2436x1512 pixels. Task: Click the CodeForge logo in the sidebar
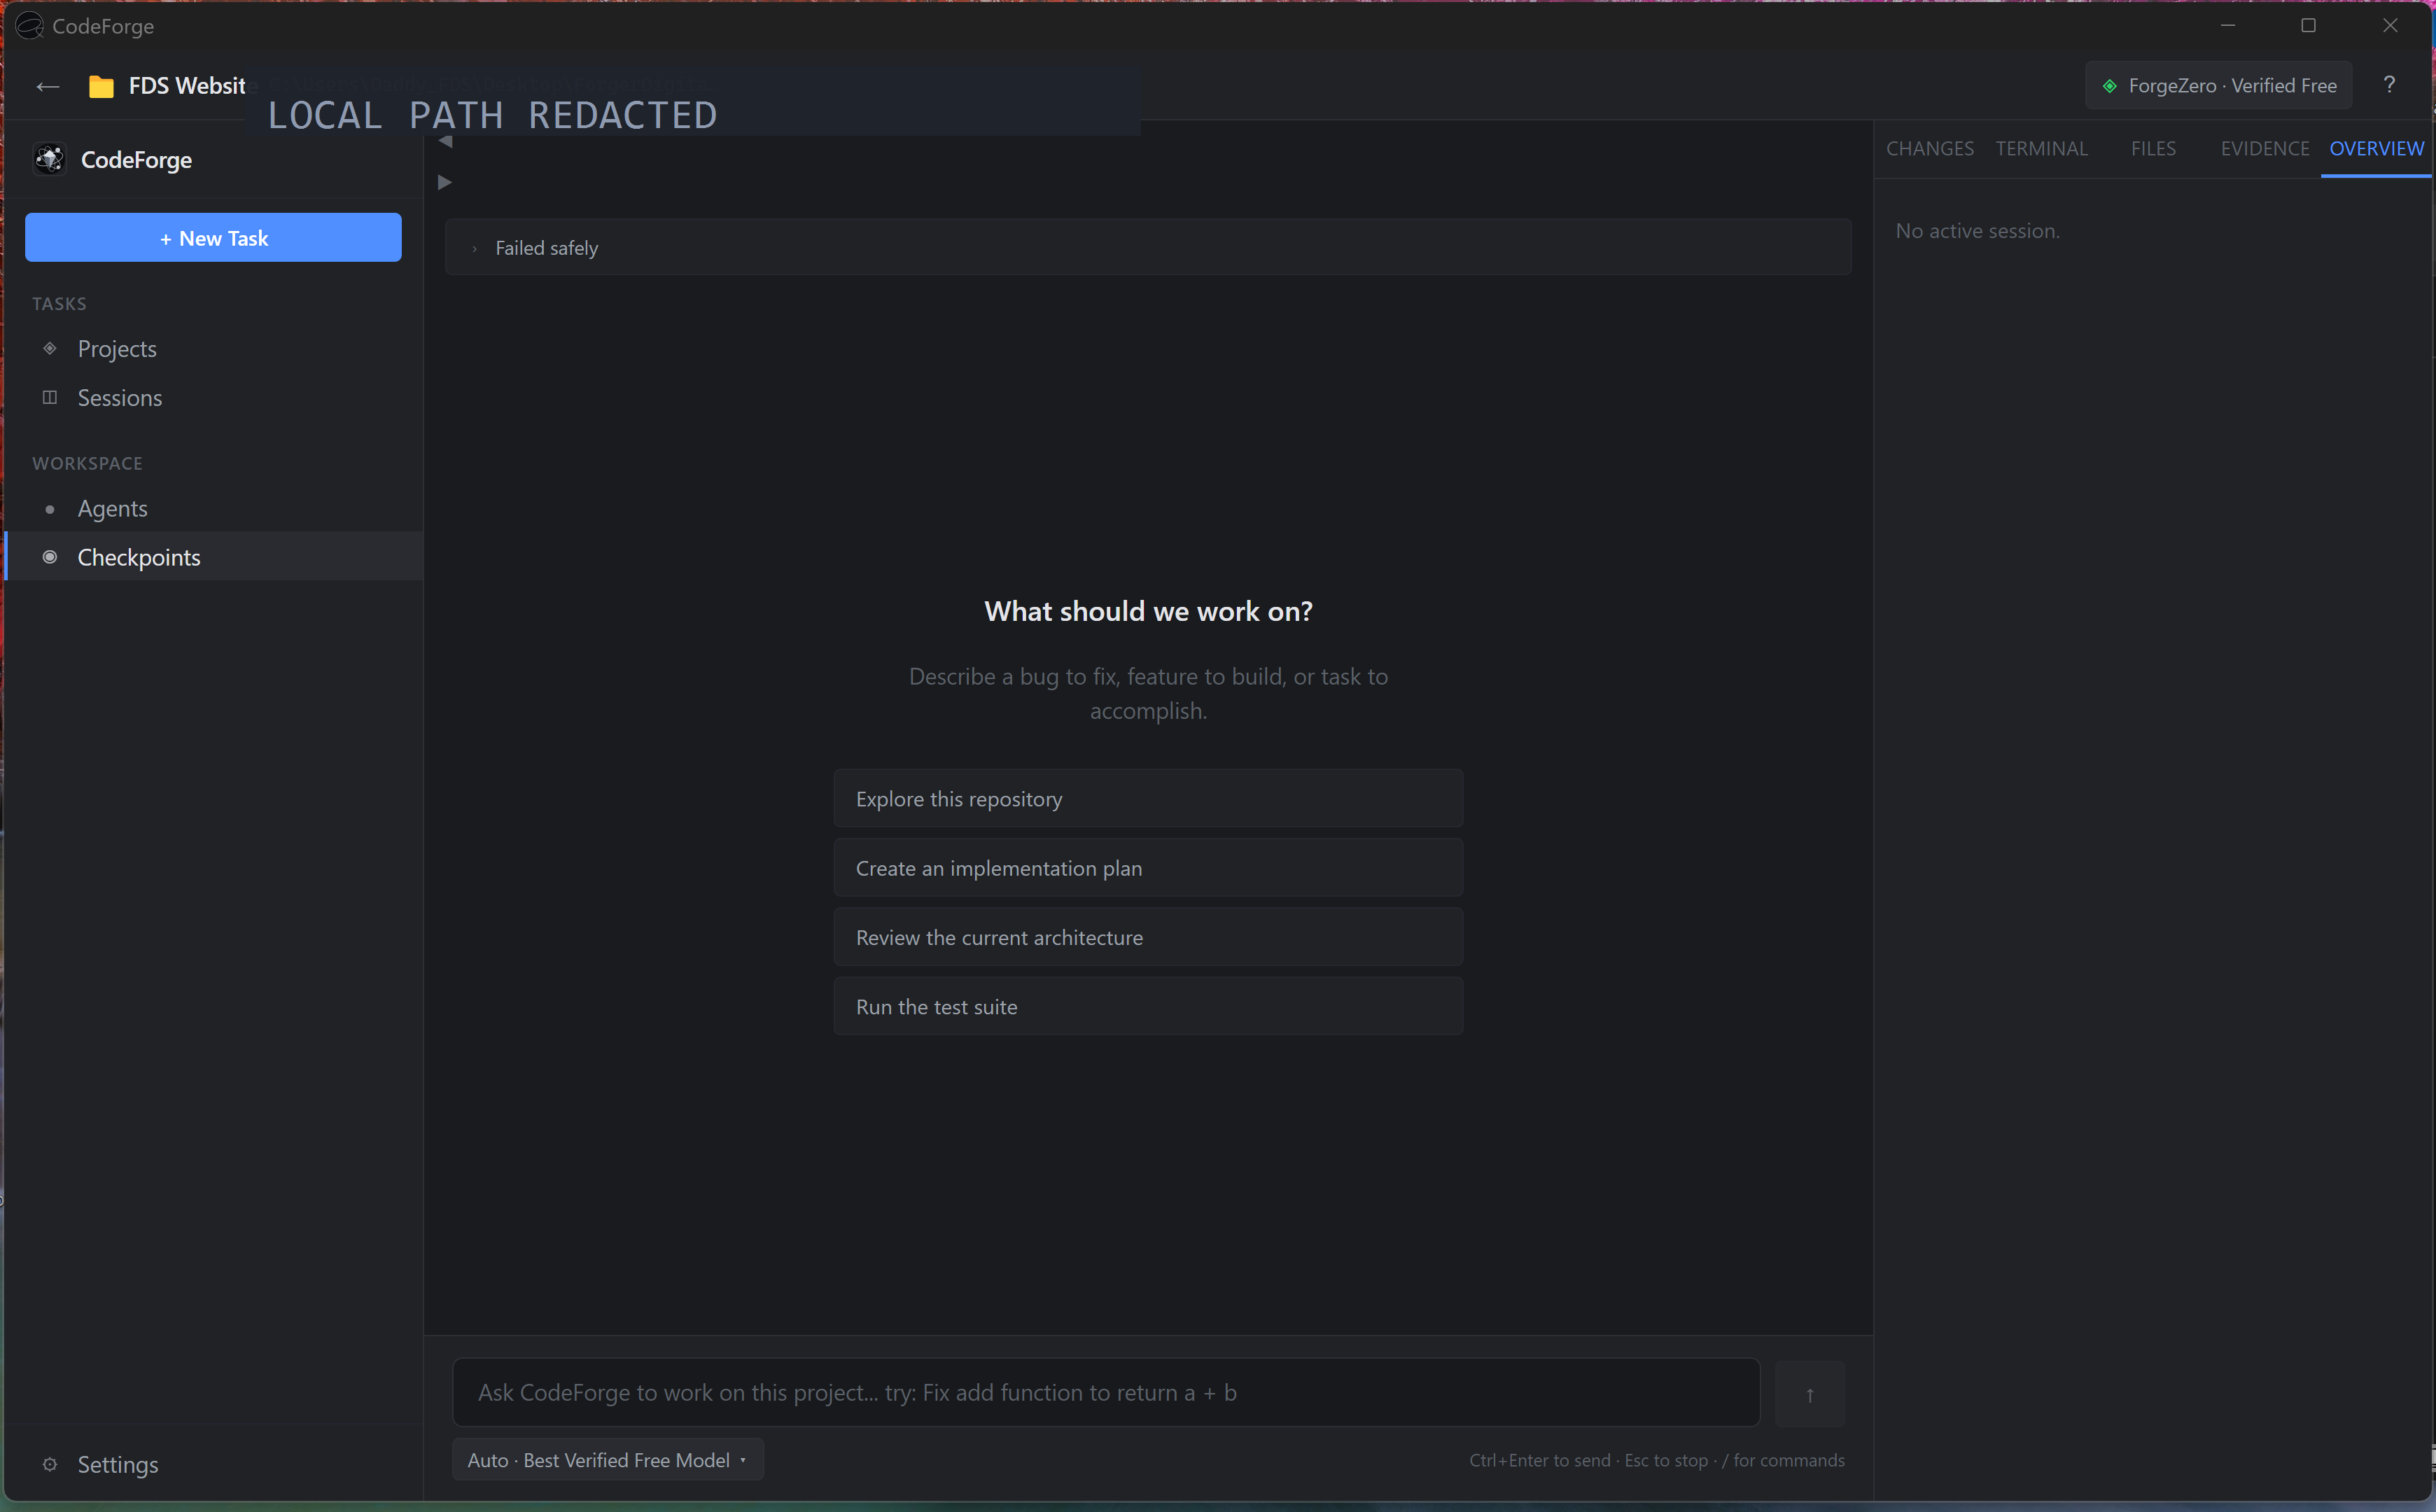click(50, 159)
